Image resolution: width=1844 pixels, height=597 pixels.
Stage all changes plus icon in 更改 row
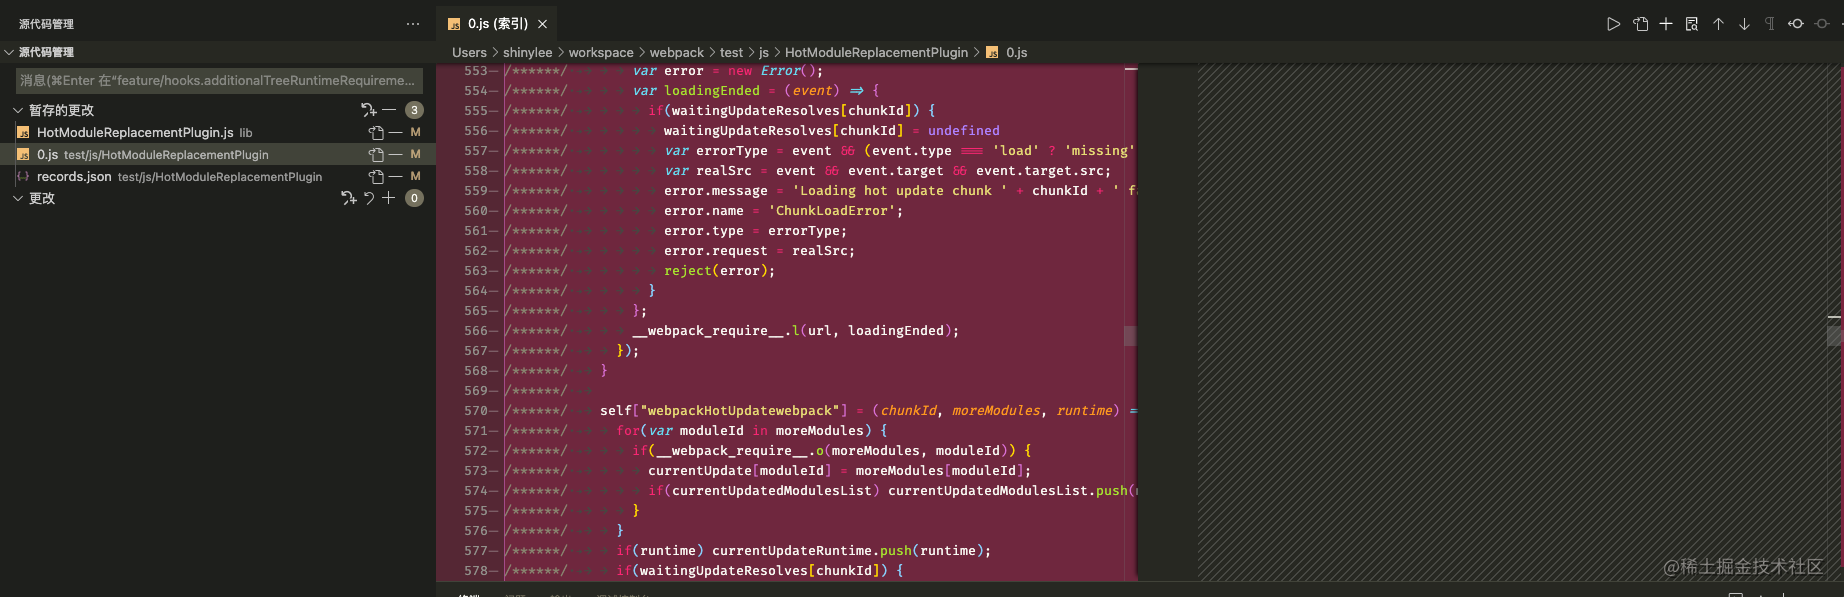point(389,198)
